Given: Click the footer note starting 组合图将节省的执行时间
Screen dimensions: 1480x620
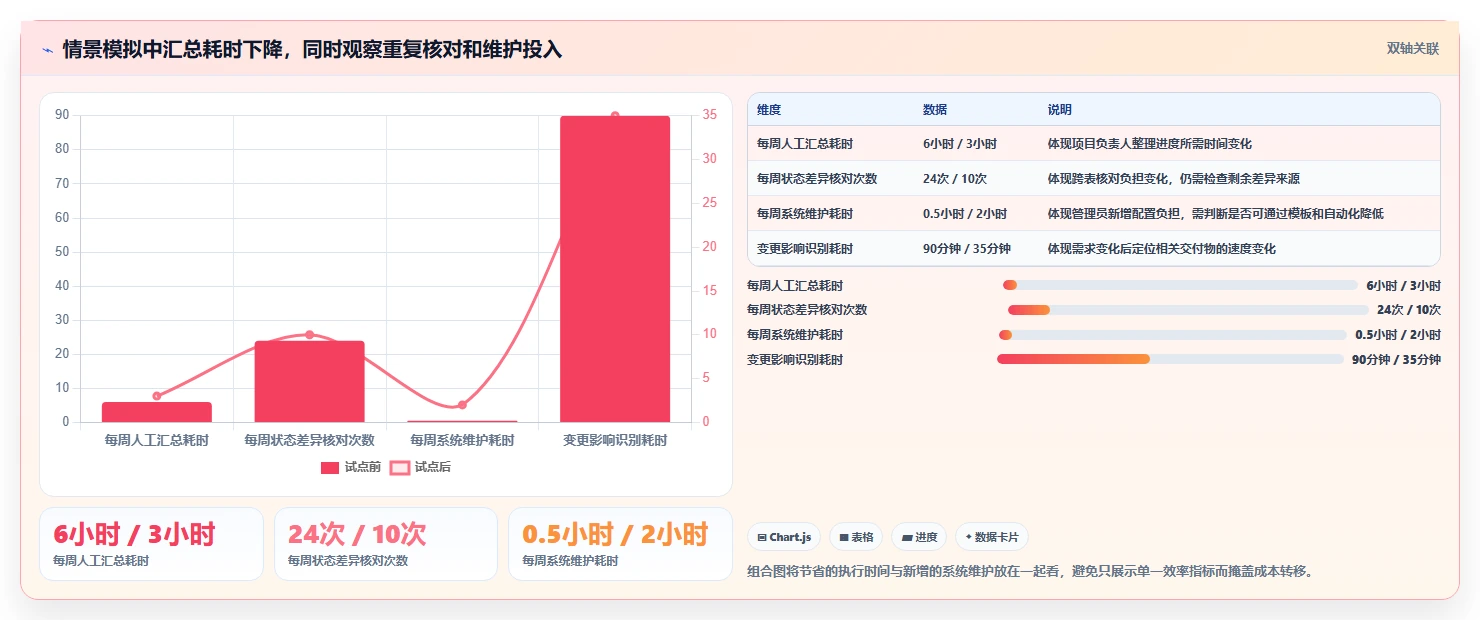Looking at the screenshot, I should 1029,572.
